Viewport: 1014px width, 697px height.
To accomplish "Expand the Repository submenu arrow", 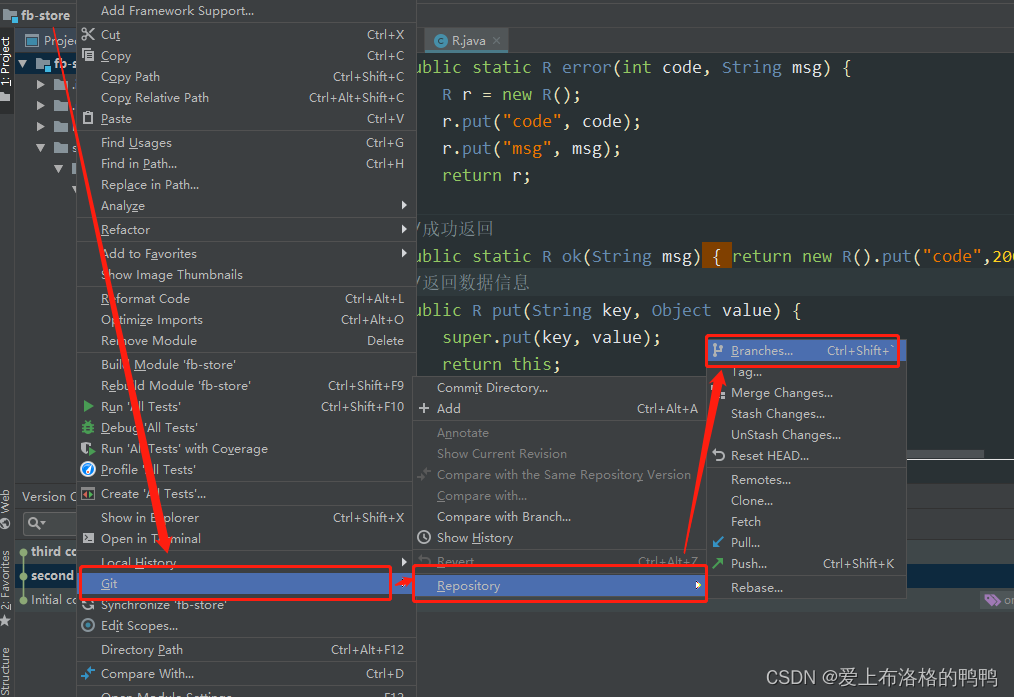I will (x=698, y=585).
